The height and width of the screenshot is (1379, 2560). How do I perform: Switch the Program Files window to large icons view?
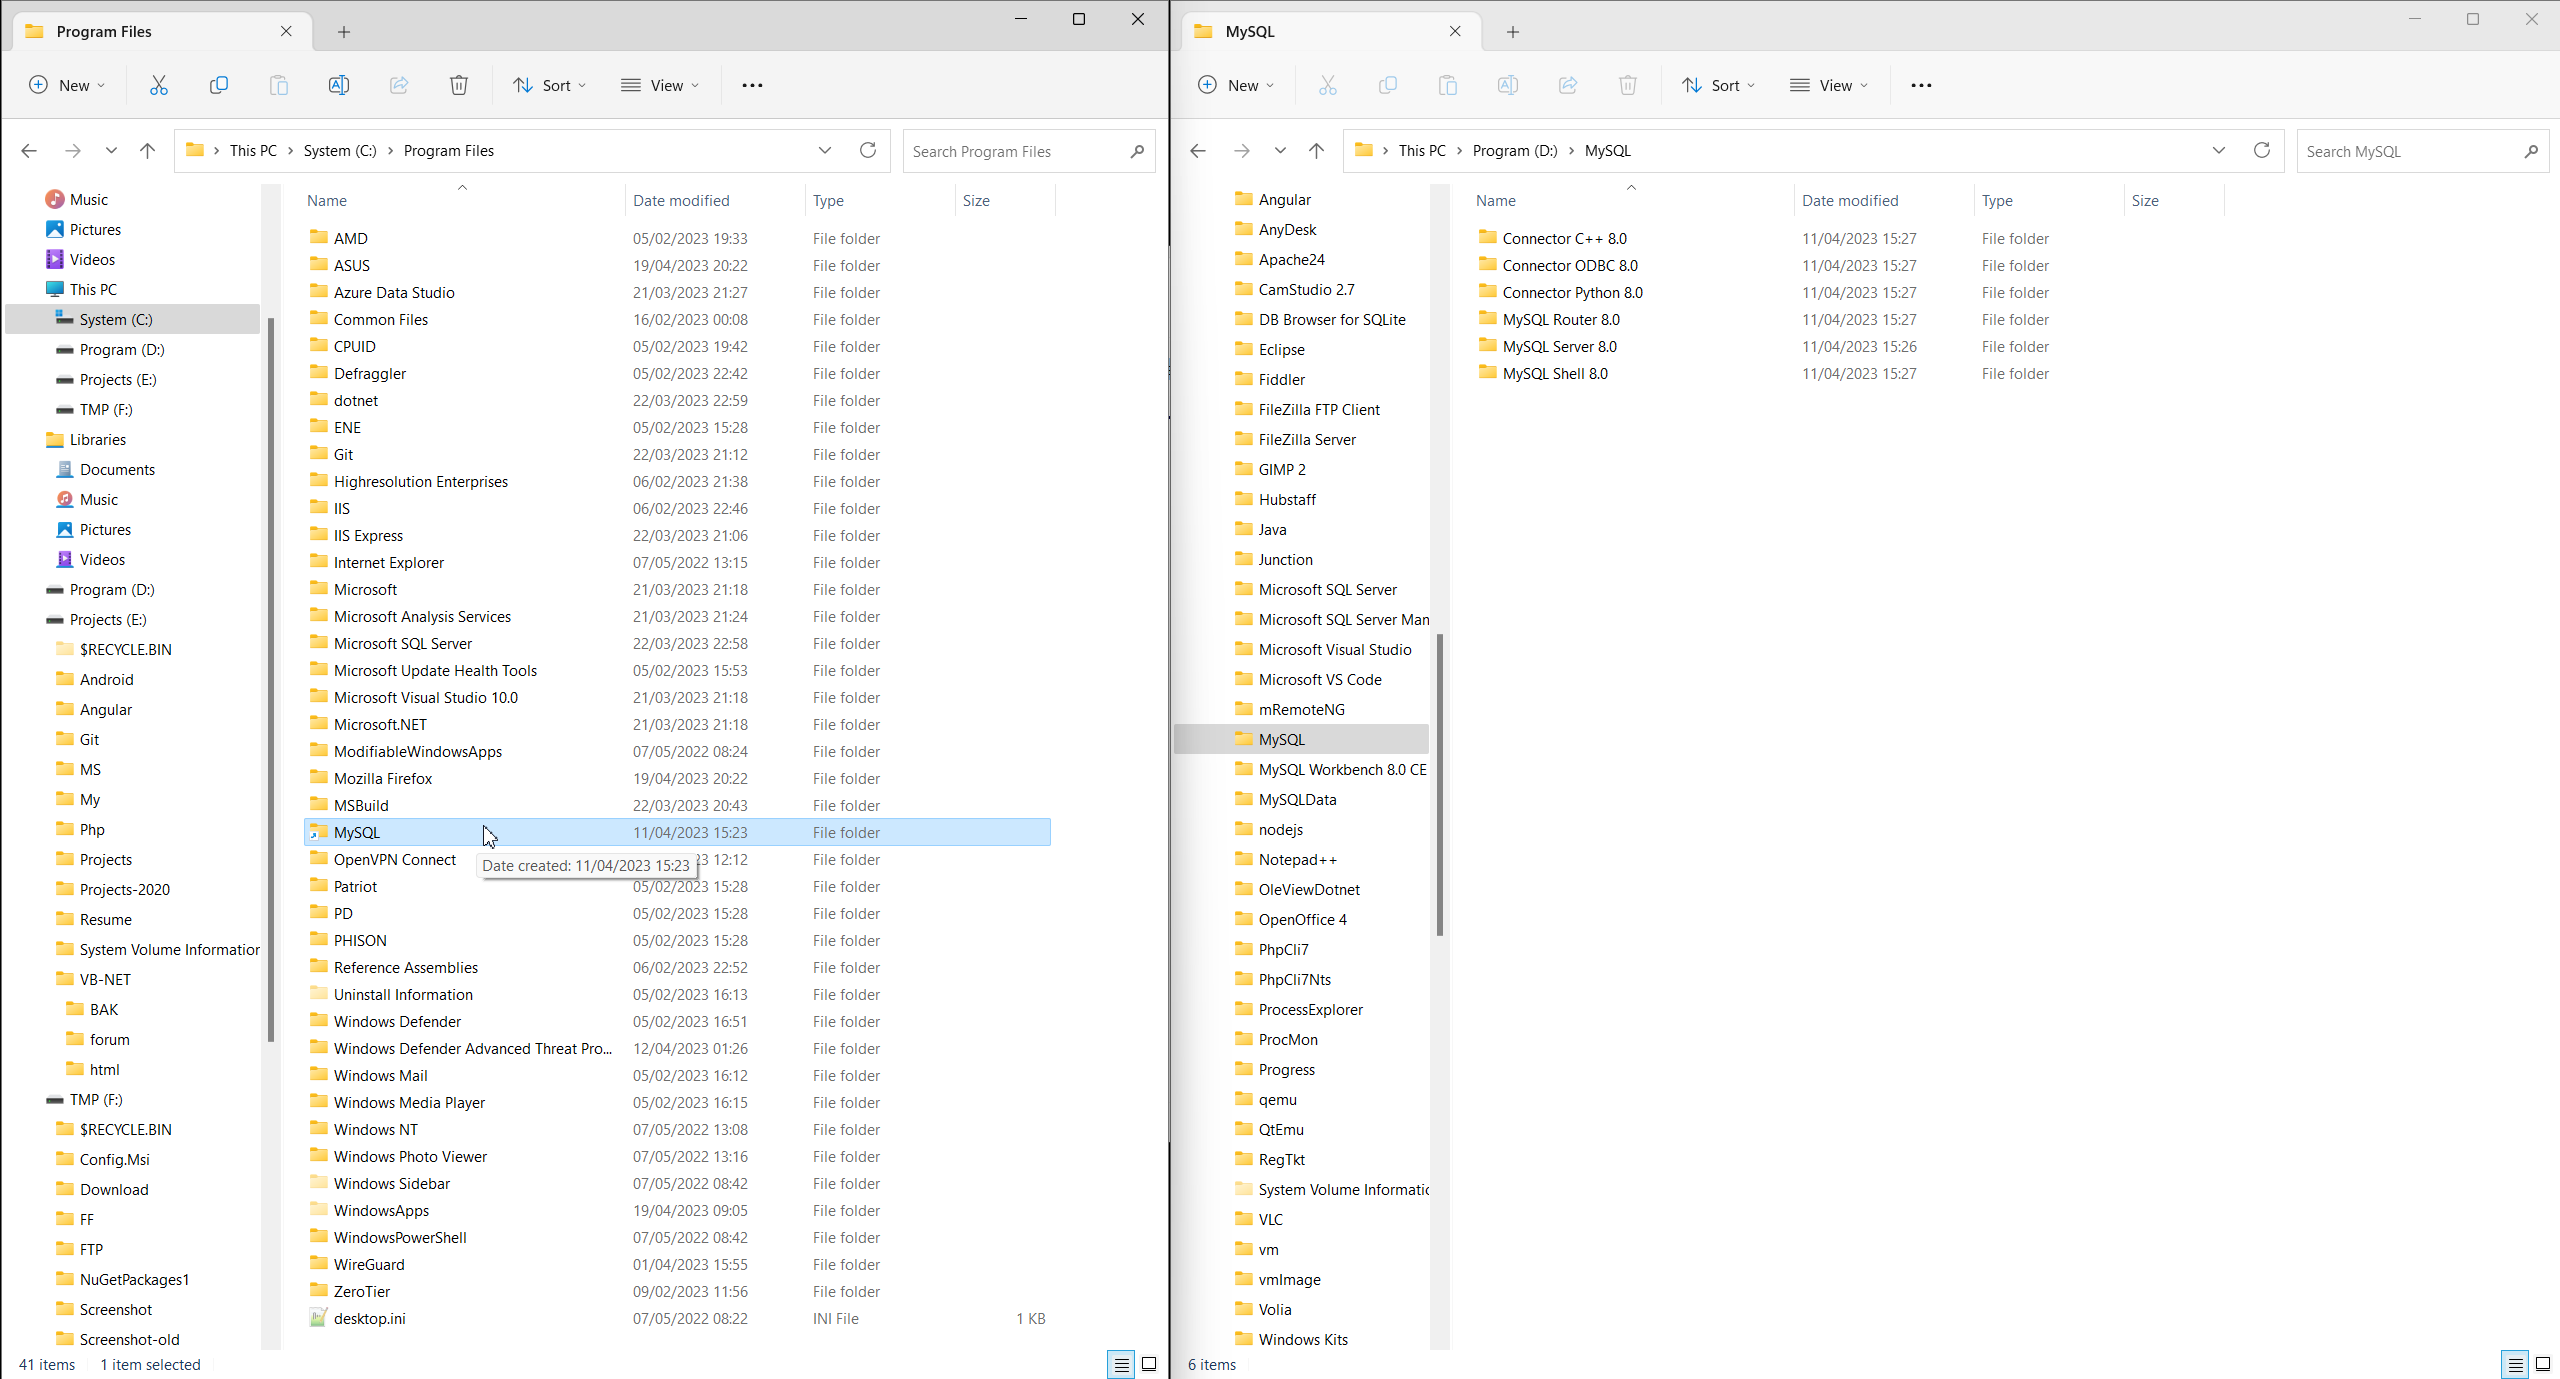[x=1150, y=1364]
